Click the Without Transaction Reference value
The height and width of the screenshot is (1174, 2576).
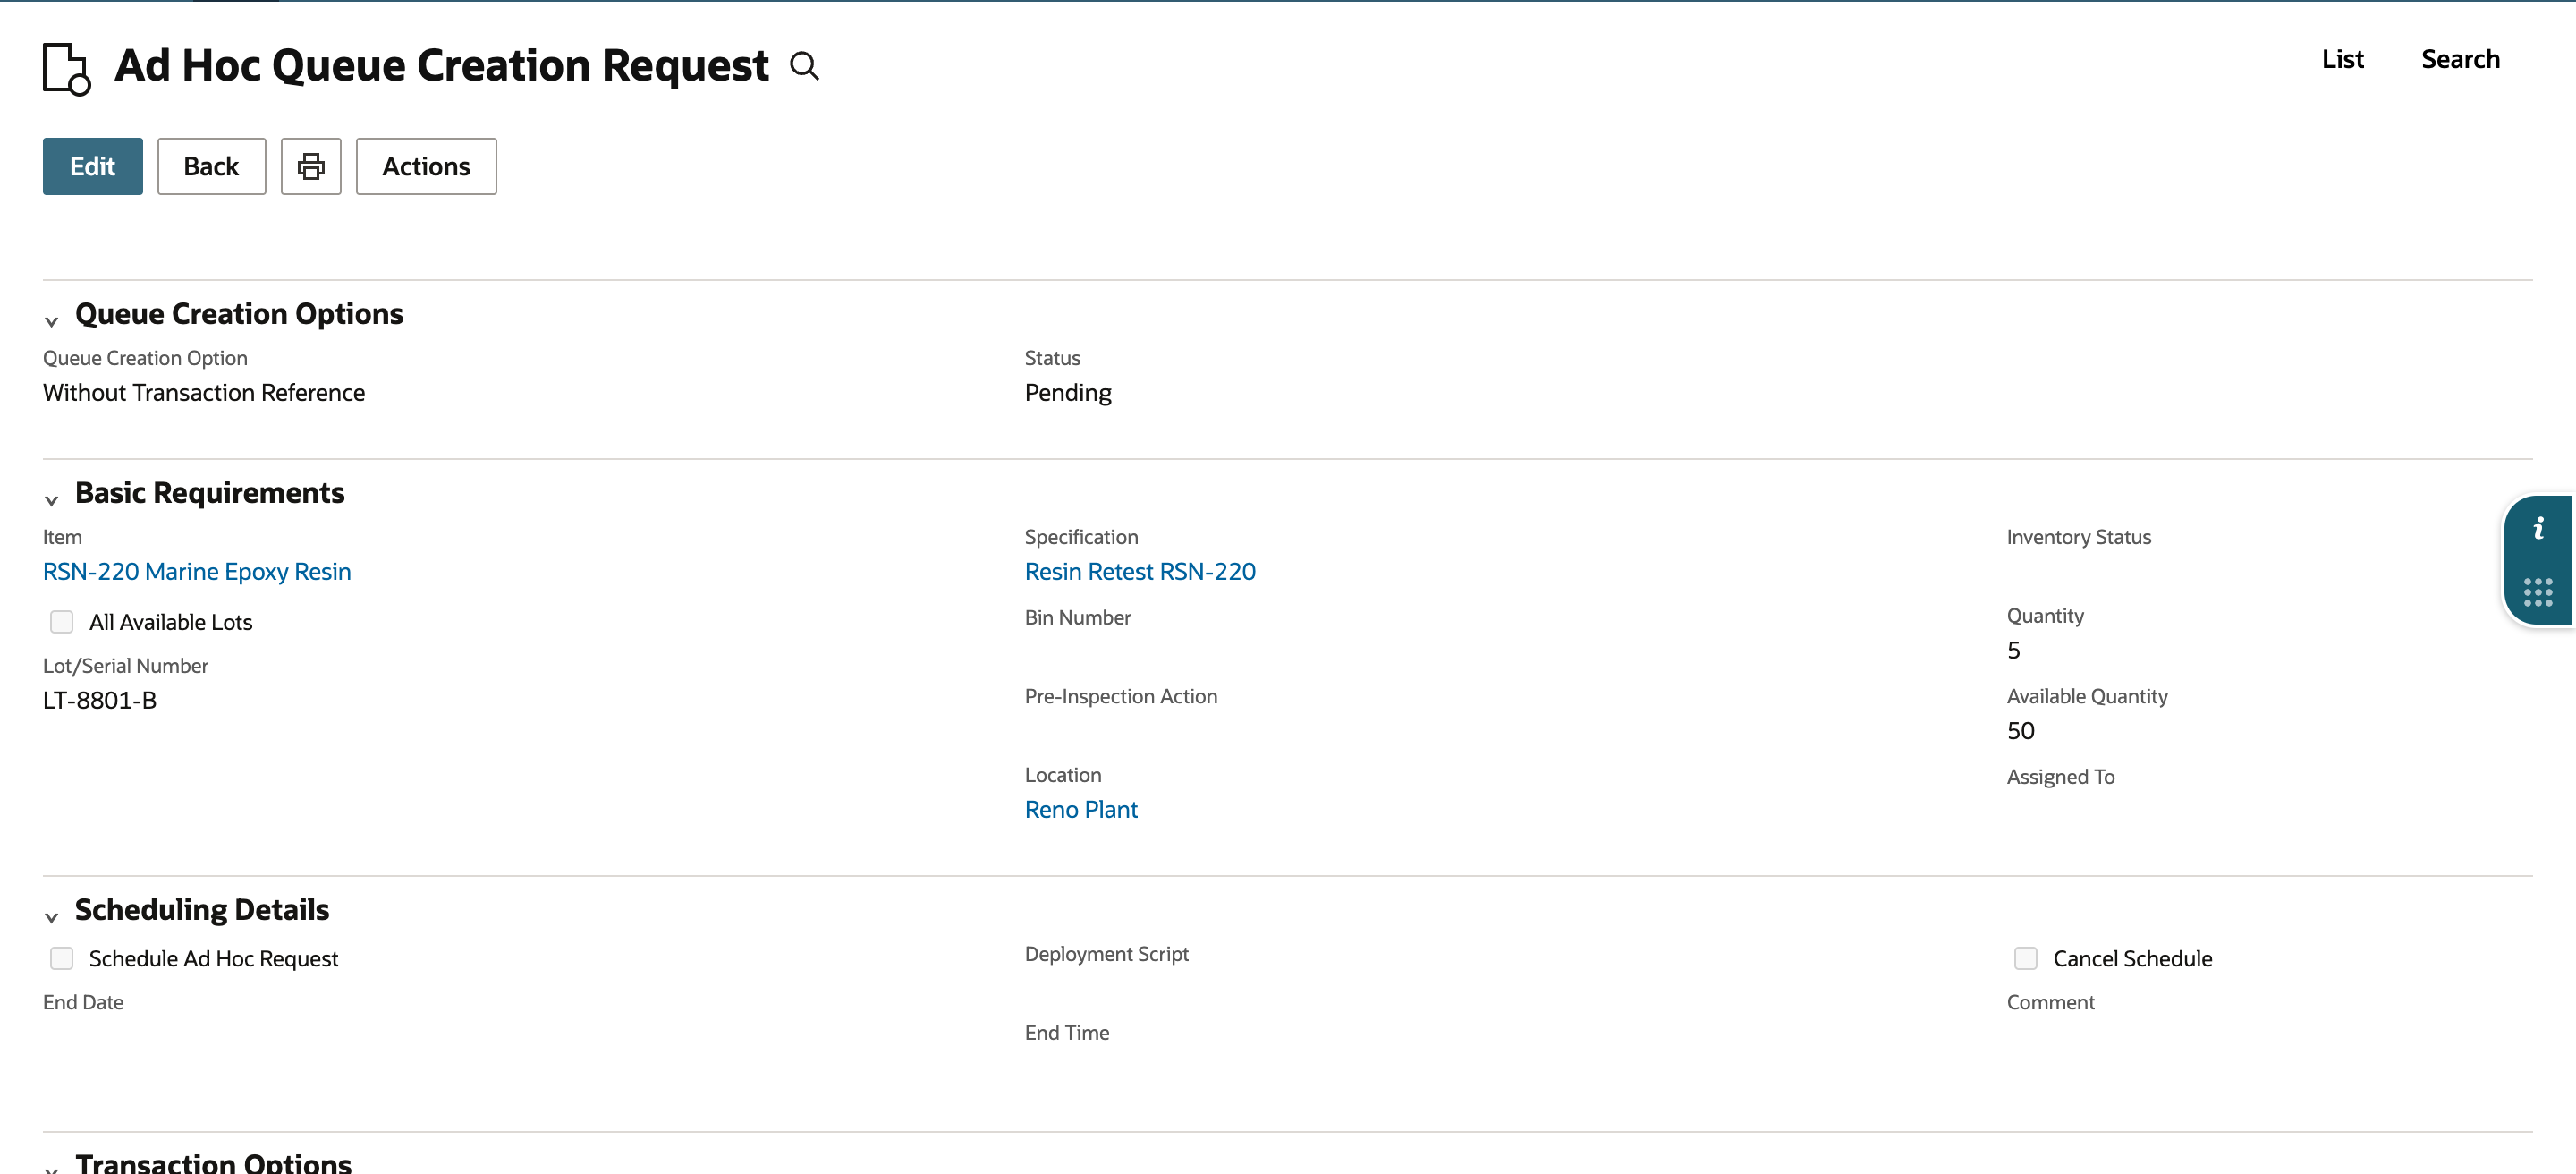tap(204, 392)
